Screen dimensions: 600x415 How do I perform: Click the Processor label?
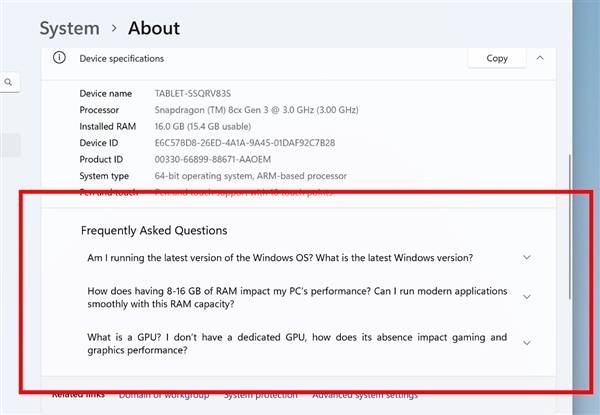click(x=99, y=110)
